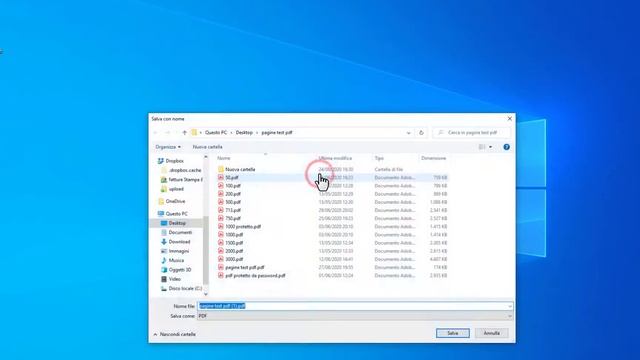
Task: Click the Salva button
Action: [453, 333]
